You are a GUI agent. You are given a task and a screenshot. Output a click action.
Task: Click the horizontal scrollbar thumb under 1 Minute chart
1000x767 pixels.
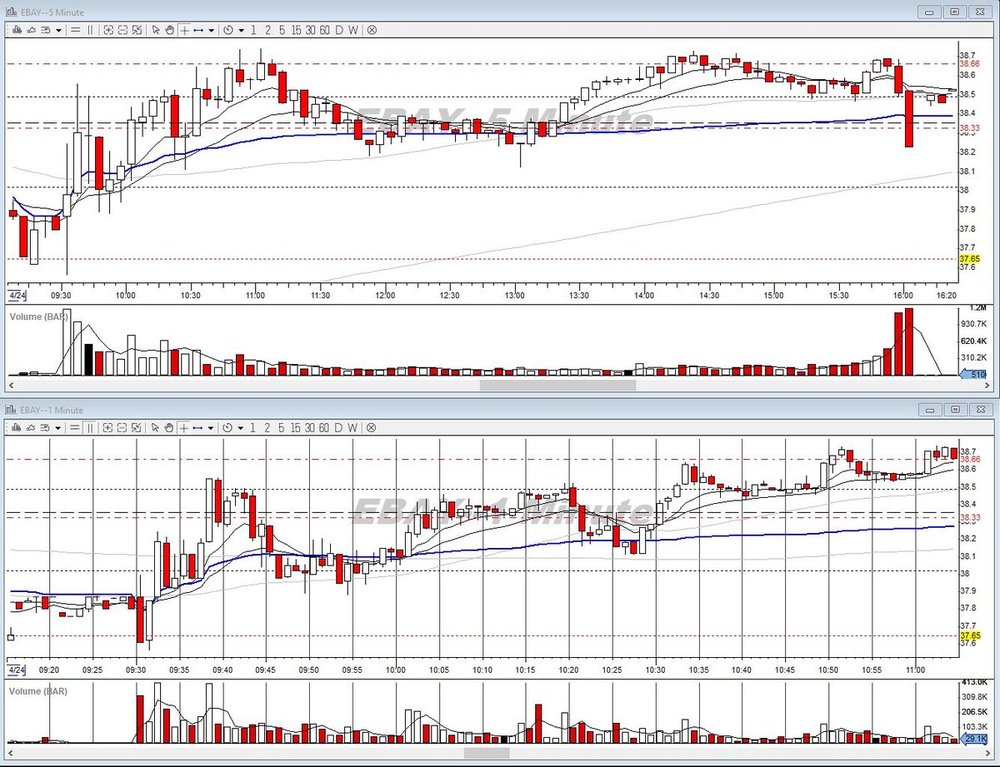pos(487,753)
